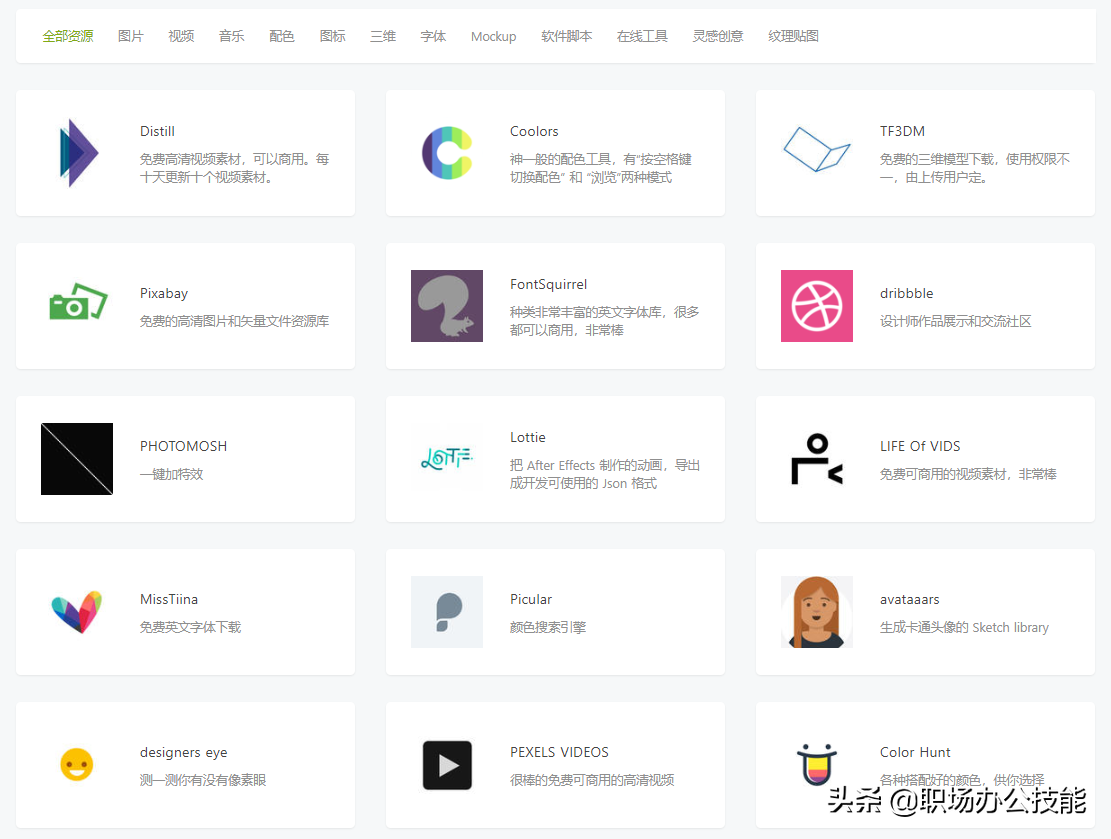Viewport: 1111px width, 839px height.
Task: Open the 音乐 category tab
Action: (232, 36)
